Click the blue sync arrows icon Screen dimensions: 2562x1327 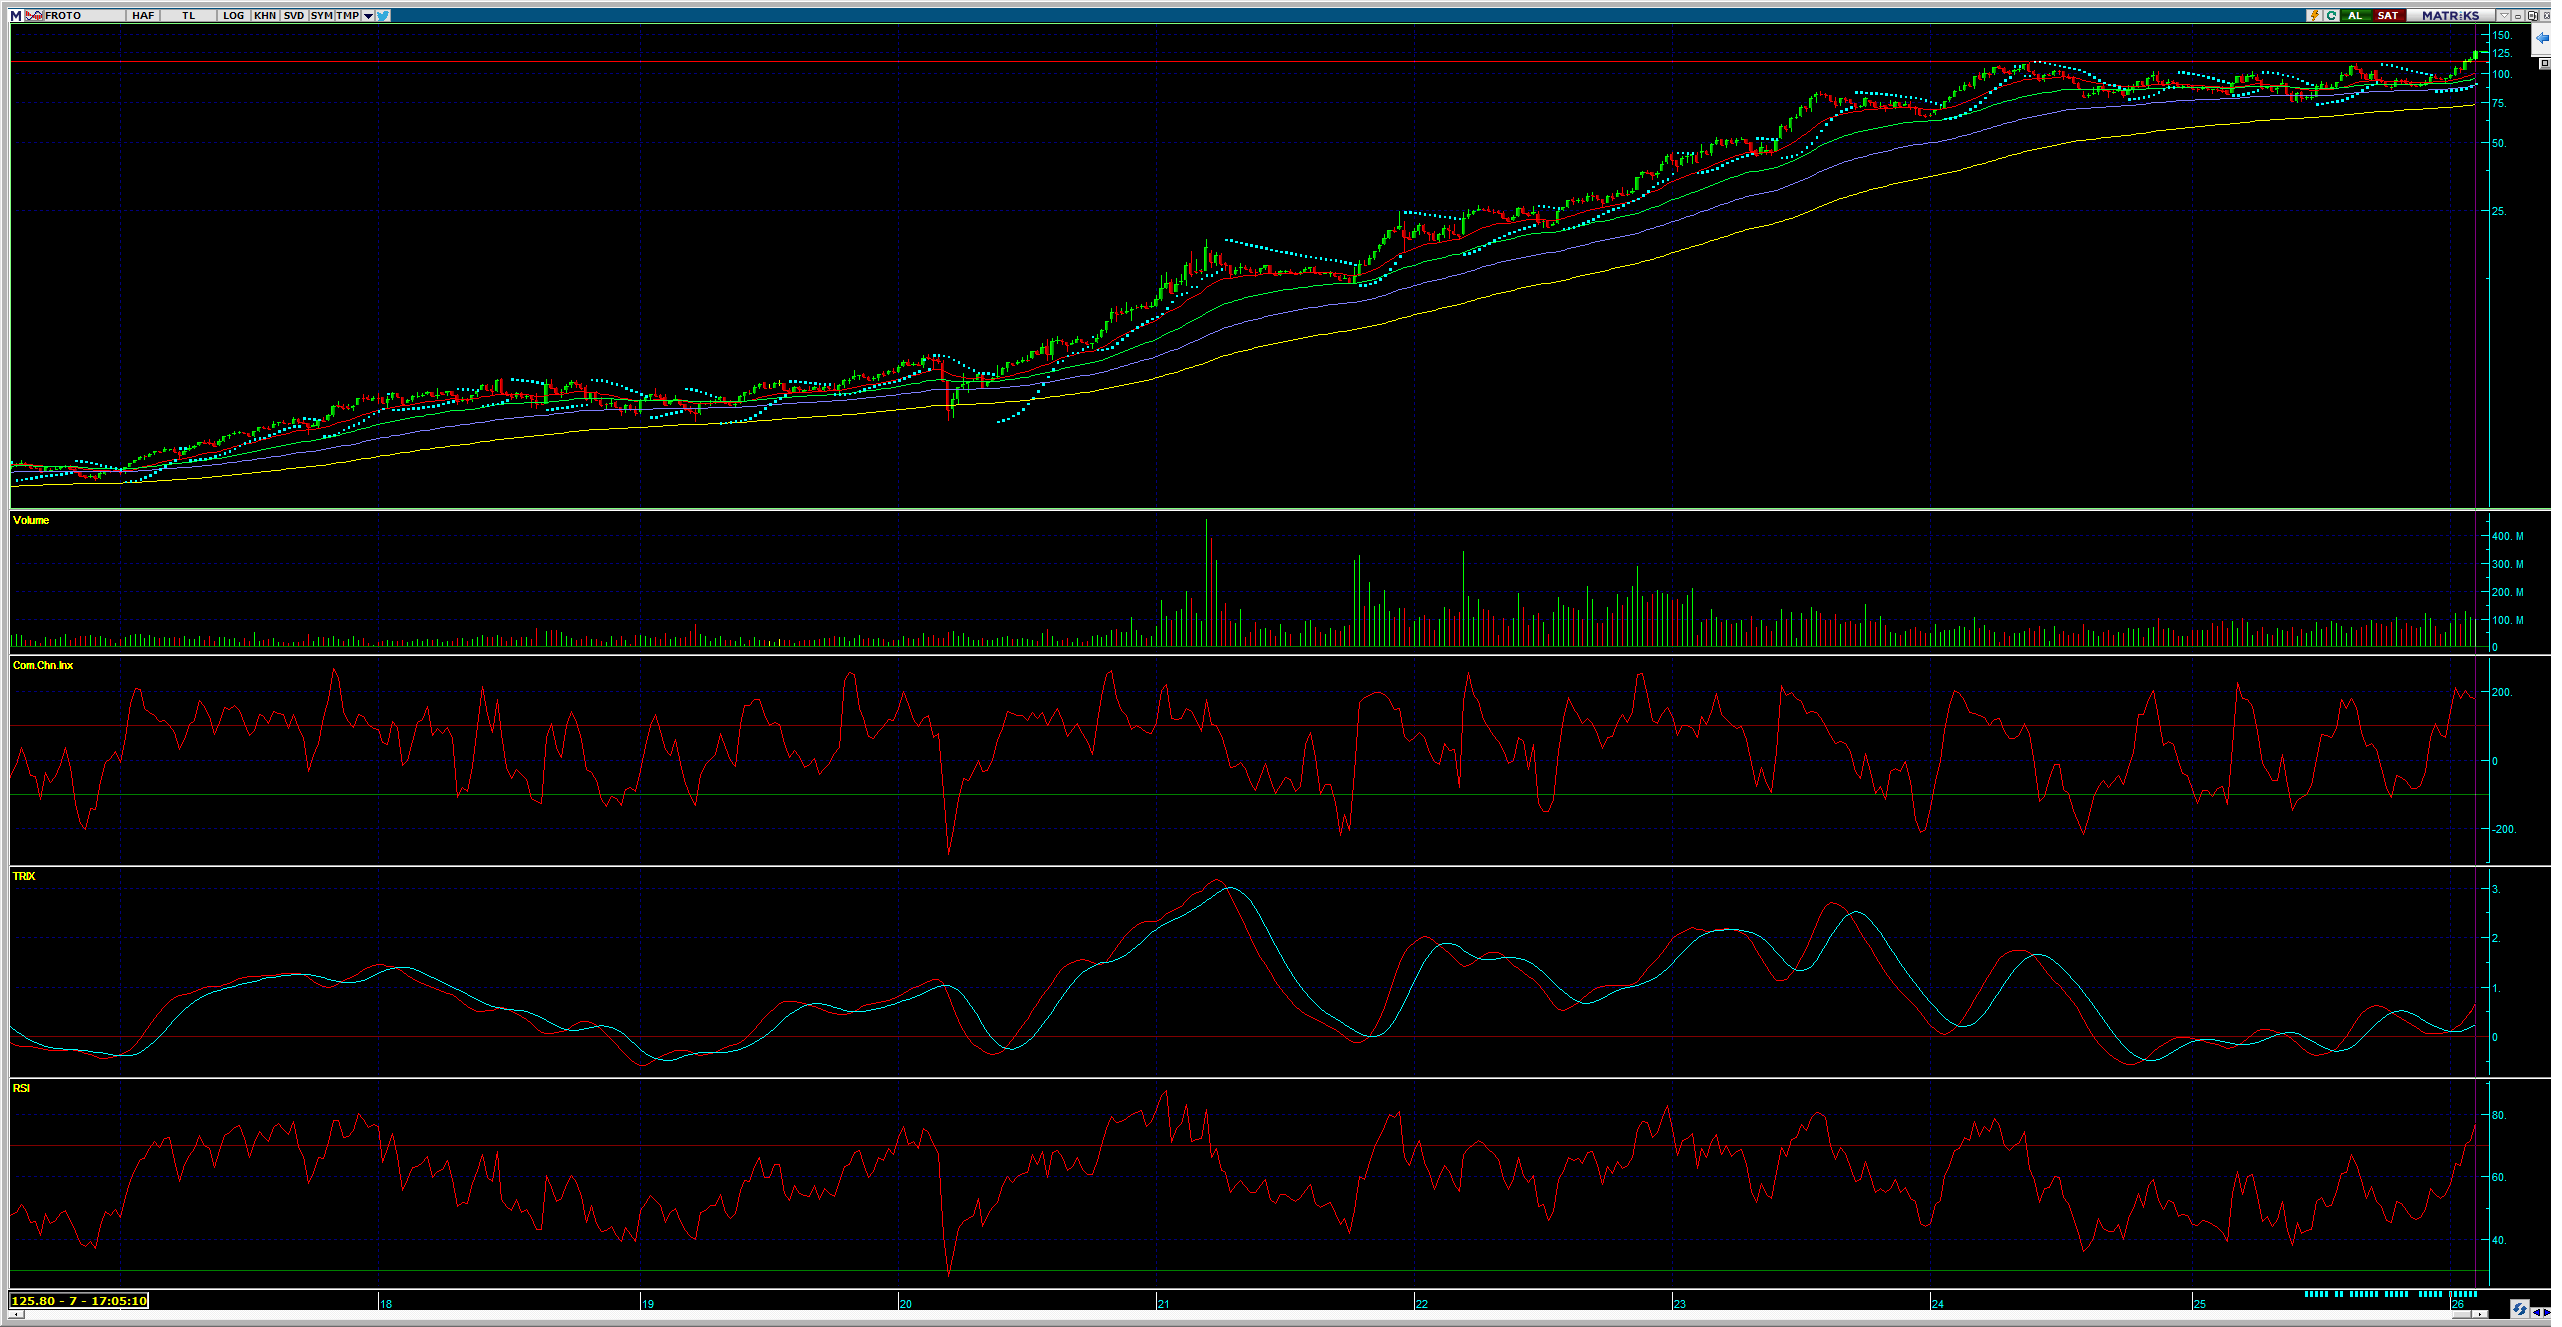[2519, 1309]
